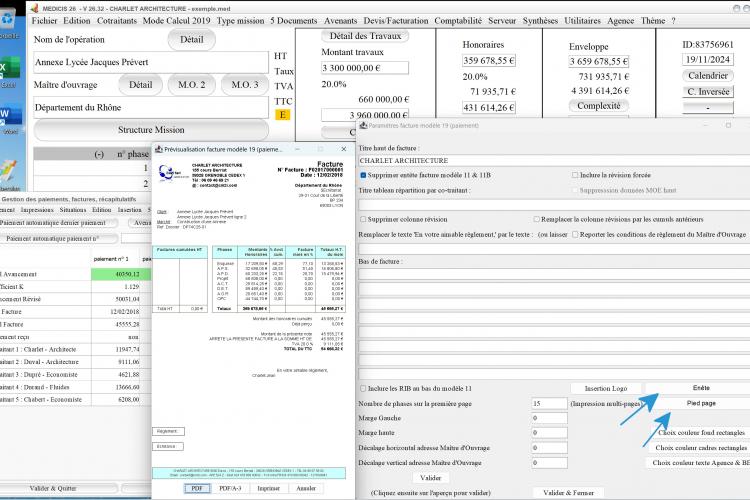
Task: Click Imprimer in preview window
Action: [x=268, y=489]
